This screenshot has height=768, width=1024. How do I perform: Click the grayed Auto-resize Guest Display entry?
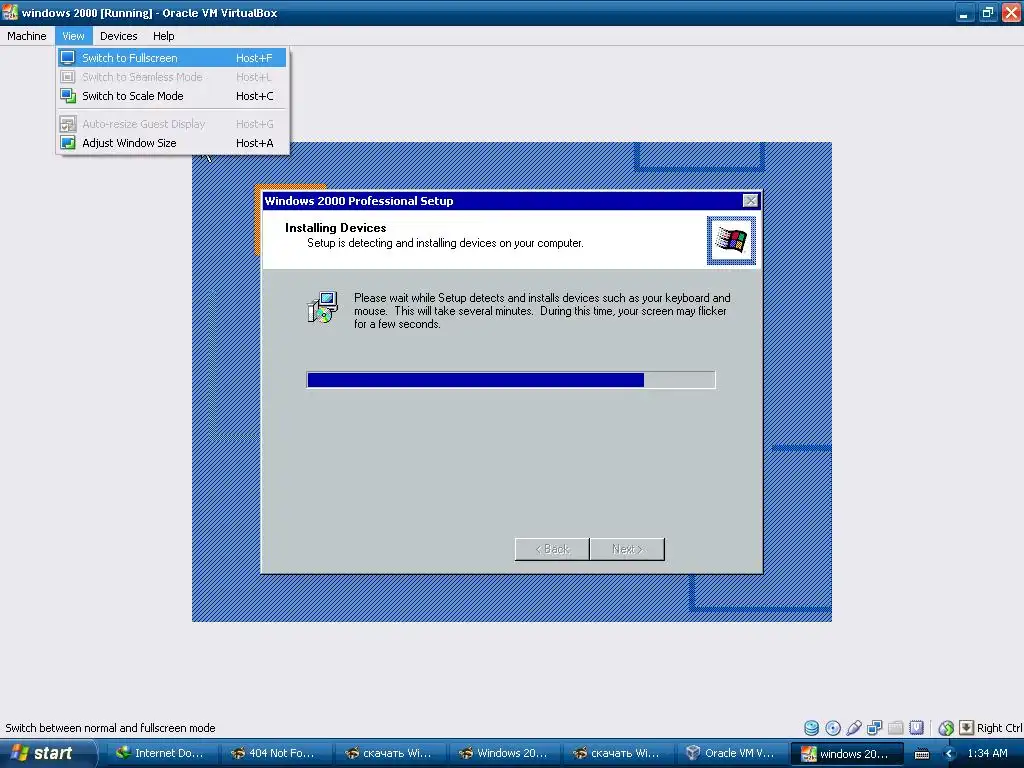tap(172, 124)
